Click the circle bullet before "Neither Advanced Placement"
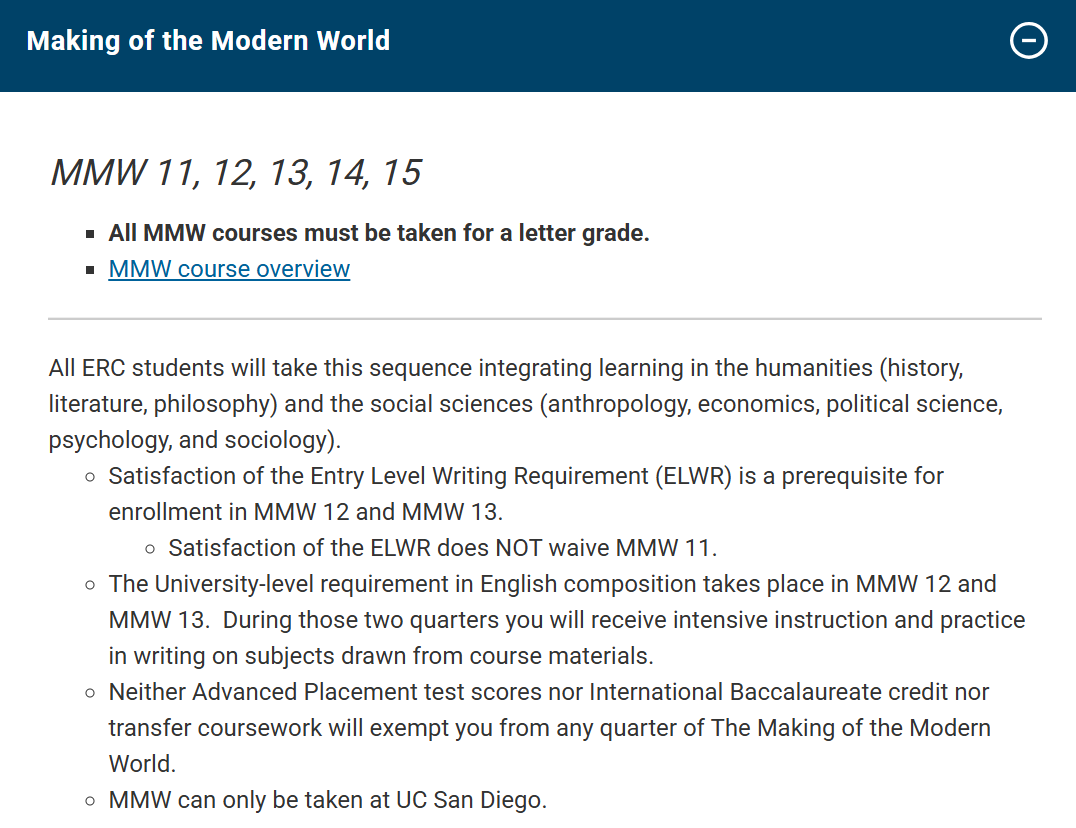The image size is (1076, 828). (x=90, y=693)
